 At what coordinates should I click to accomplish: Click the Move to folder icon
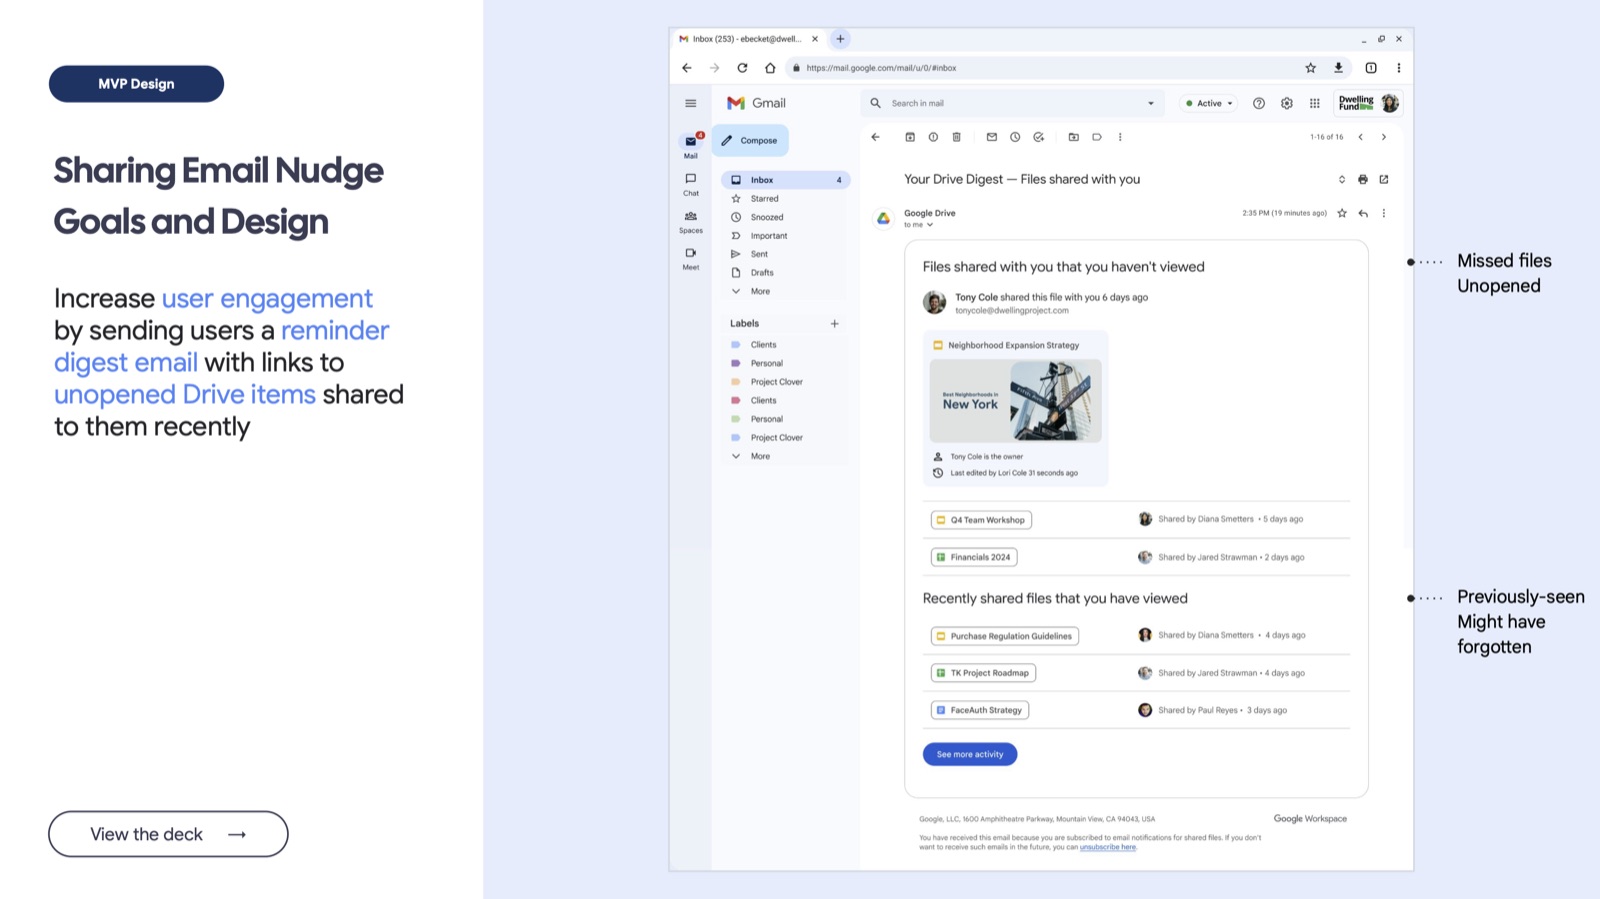tap(1074, 137)
